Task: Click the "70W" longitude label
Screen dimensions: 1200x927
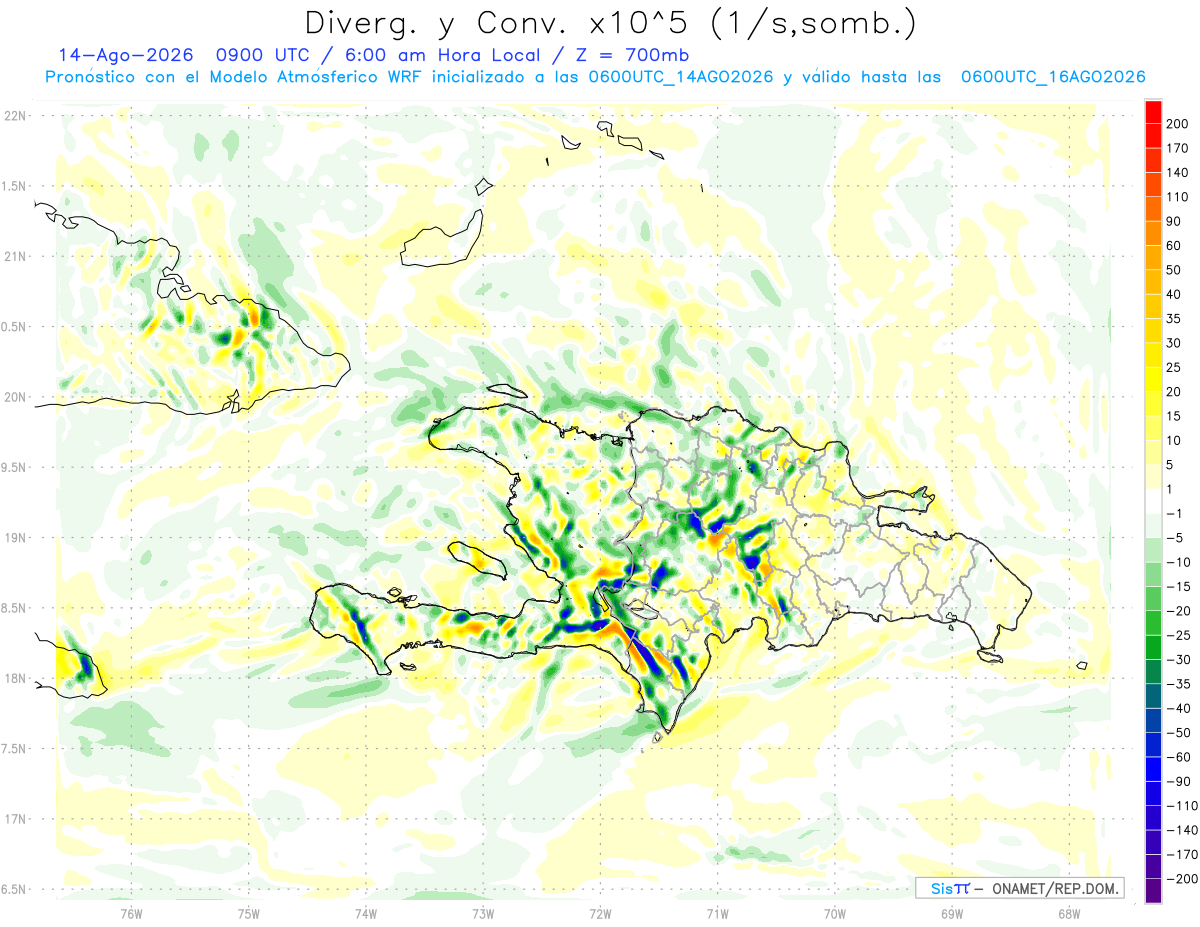Action: point(834,912)
